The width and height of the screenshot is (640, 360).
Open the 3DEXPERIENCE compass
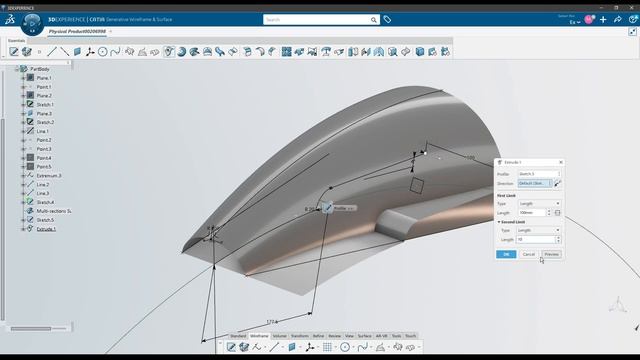32,24
